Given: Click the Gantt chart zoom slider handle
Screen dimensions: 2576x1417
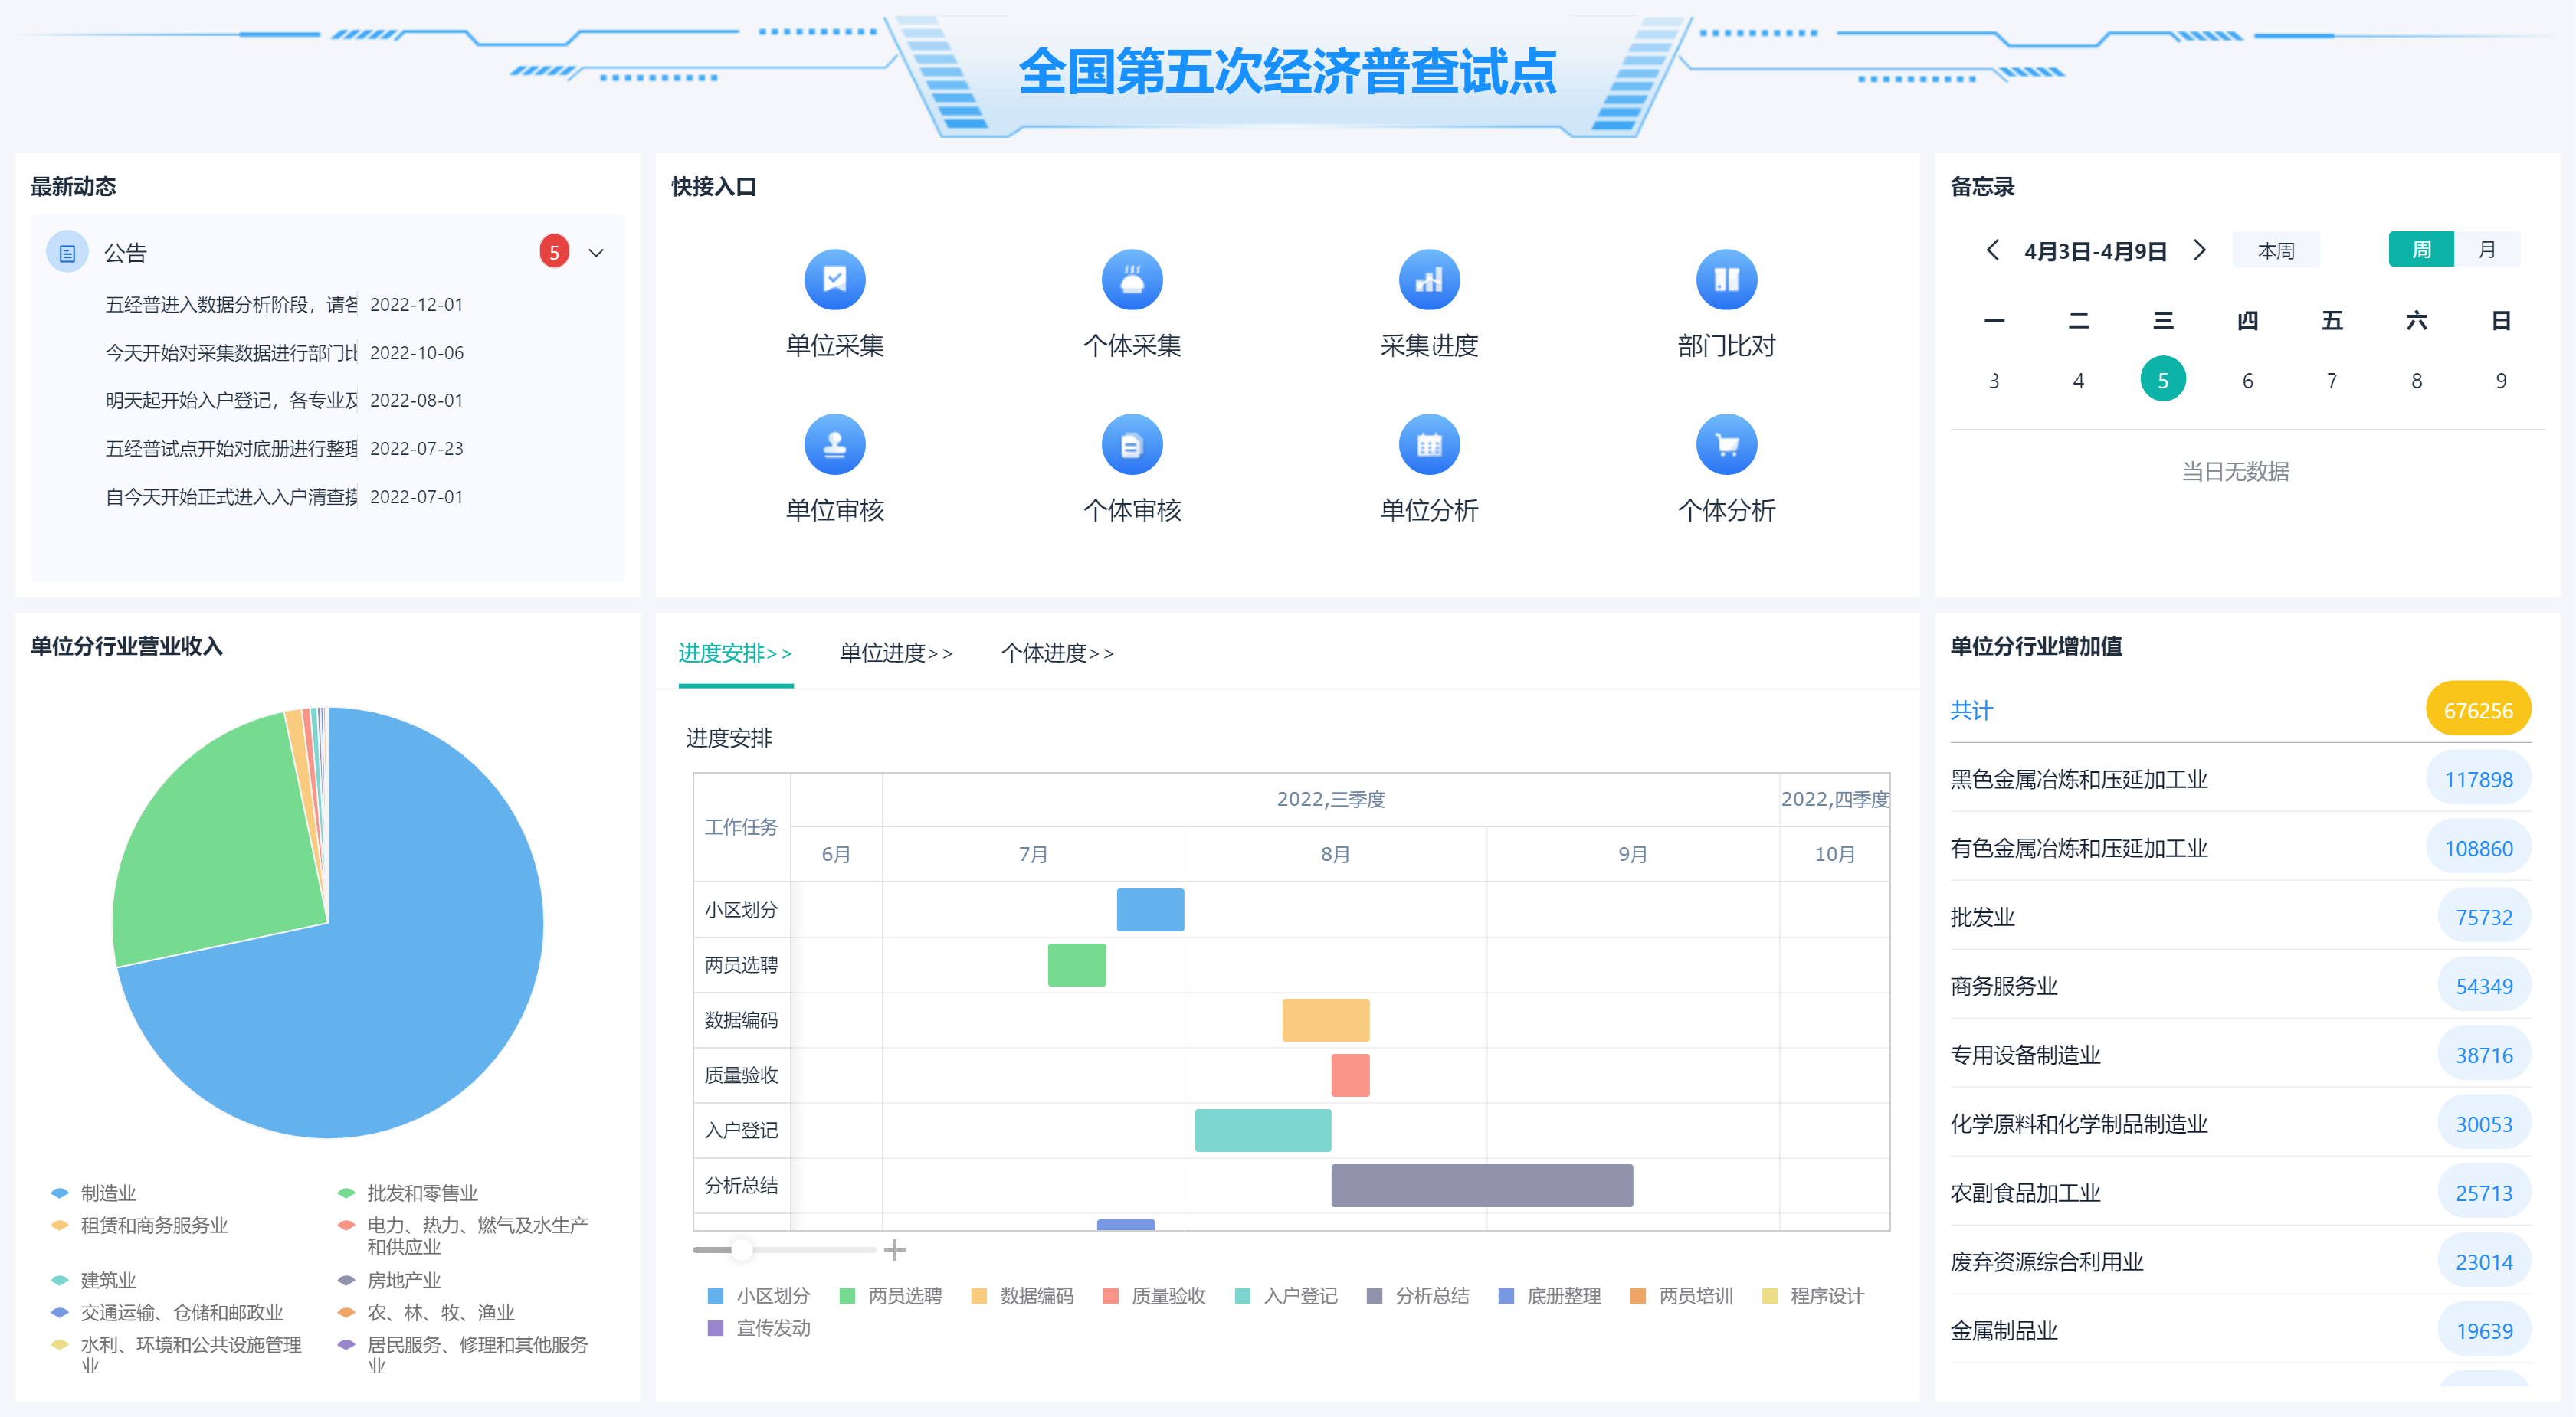Looking at the screenshot, I should click(741, 1249).
